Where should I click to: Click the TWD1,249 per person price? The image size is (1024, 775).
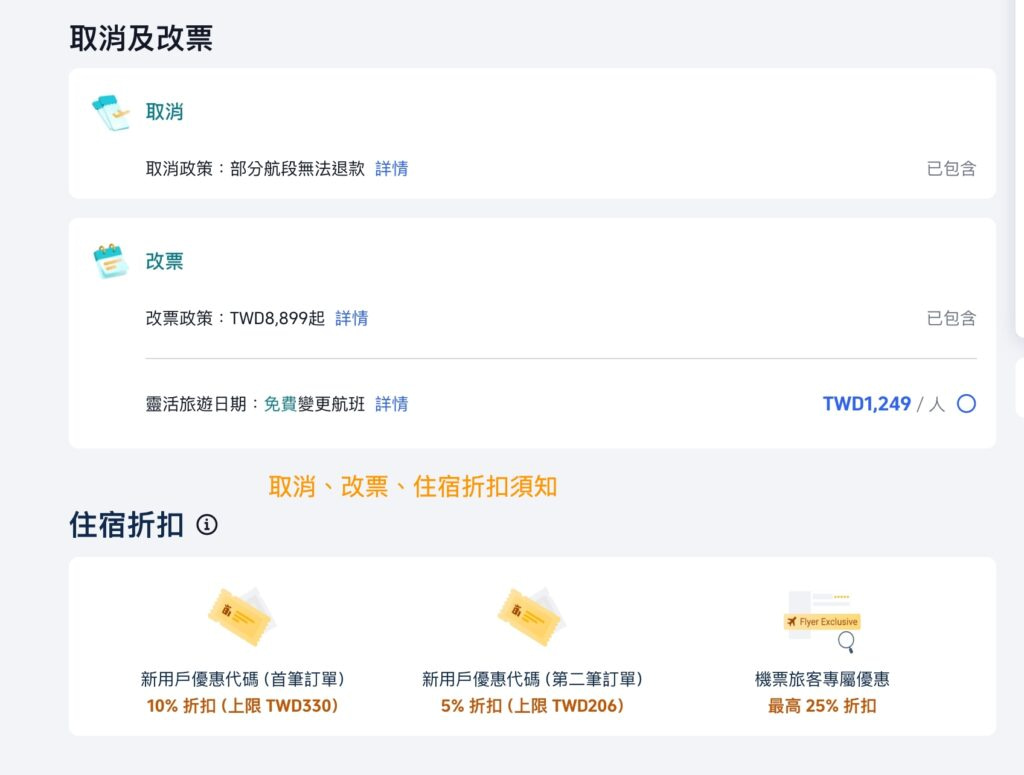[x=884, y=403]
